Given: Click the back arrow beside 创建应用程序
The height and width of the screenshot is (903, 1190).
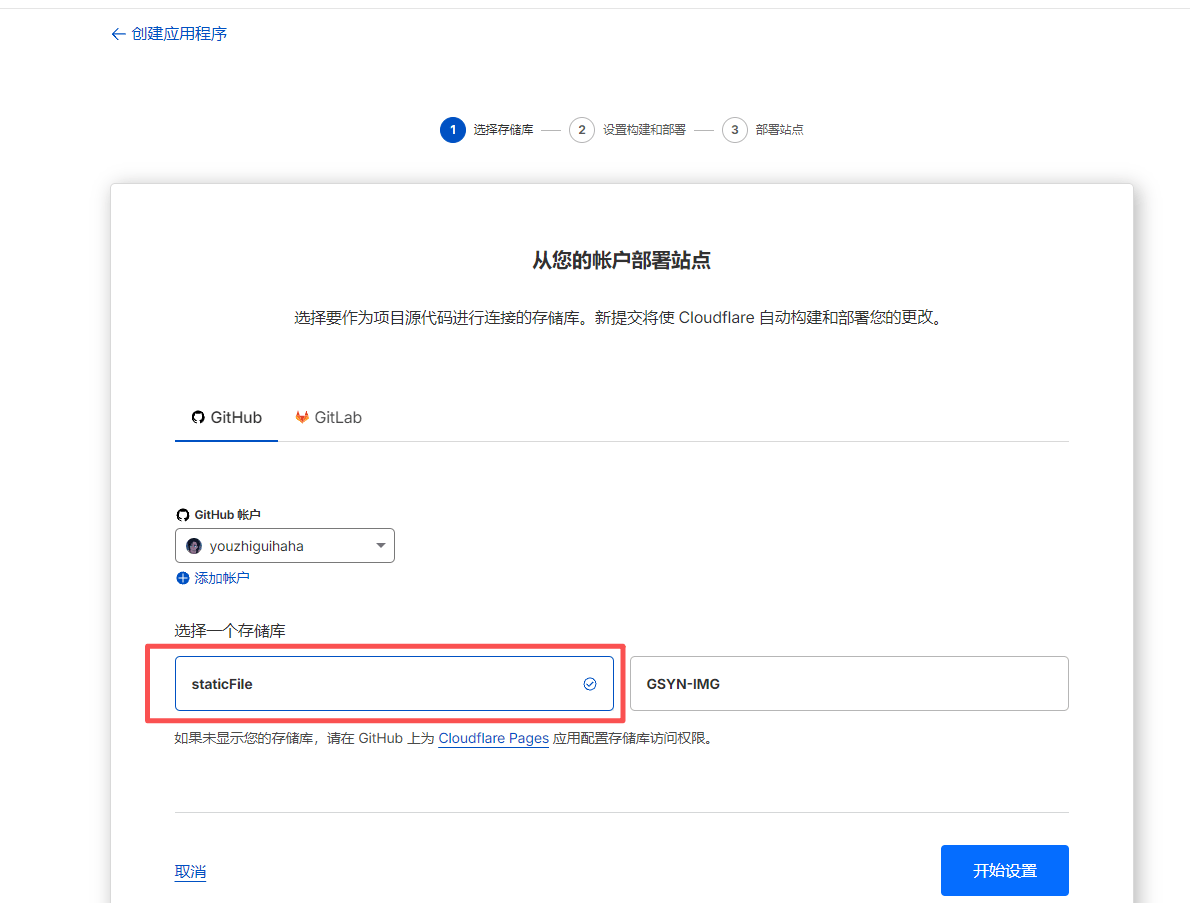Looking at the screenshot, I should pyautogui.click(x=118, y=33).
